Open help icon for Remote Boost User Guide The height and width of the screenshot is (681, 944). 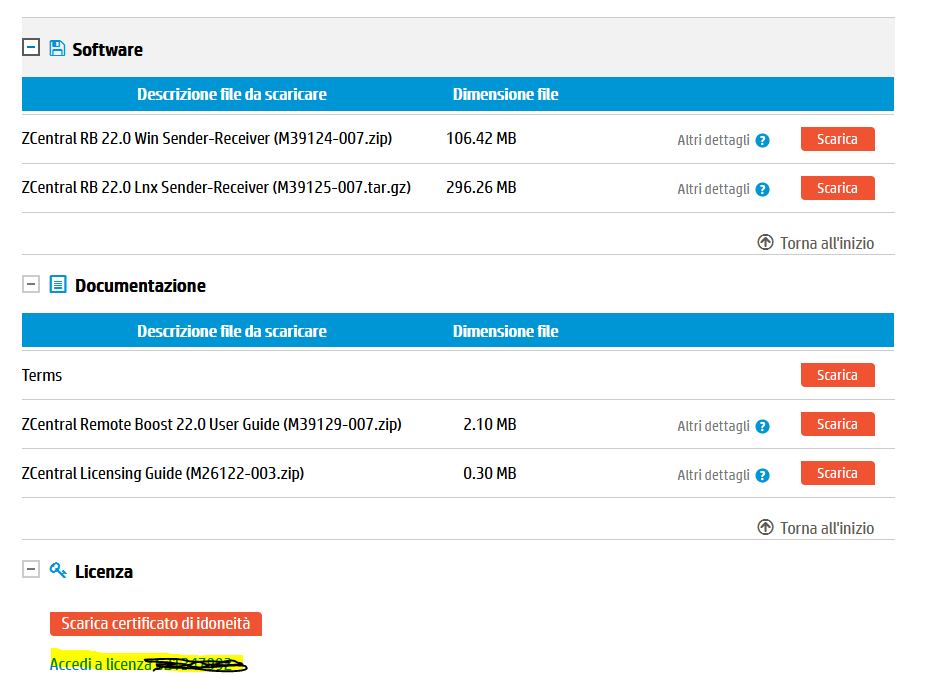pyautogui.click(x=763, y=425)
